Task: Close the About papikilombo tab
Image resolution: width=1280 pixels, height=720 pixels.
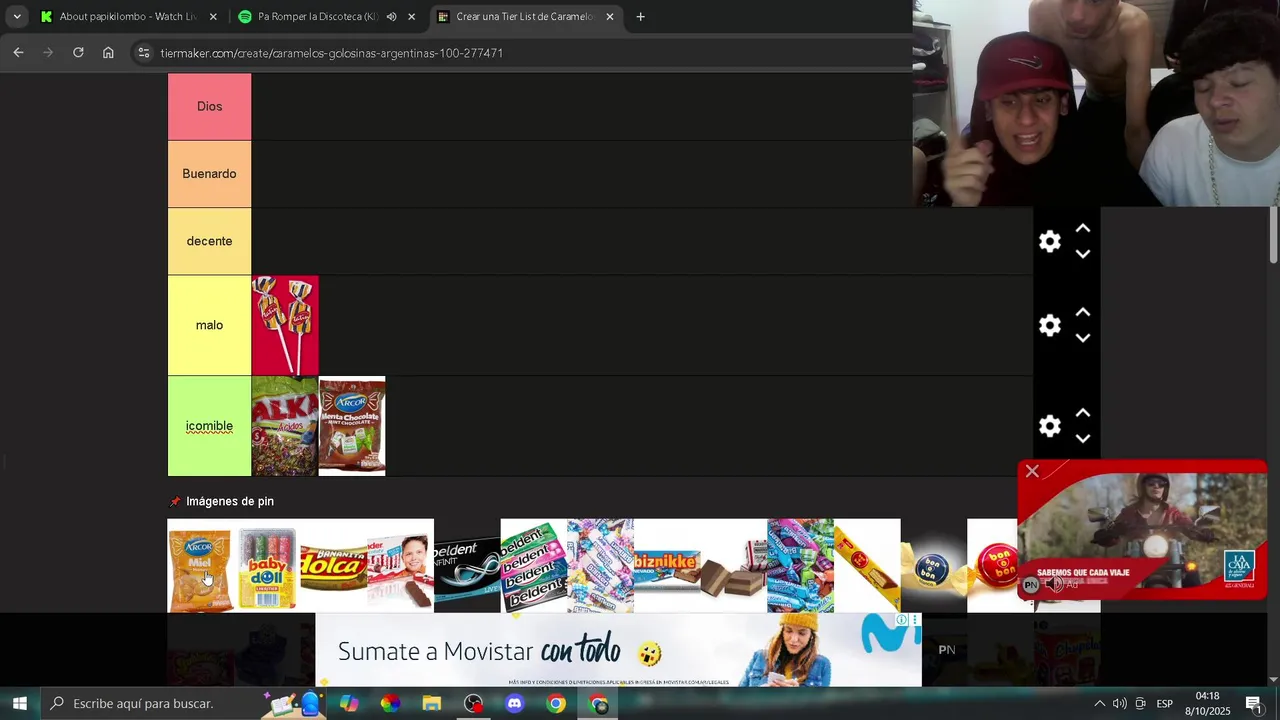Action: point(213,17)
